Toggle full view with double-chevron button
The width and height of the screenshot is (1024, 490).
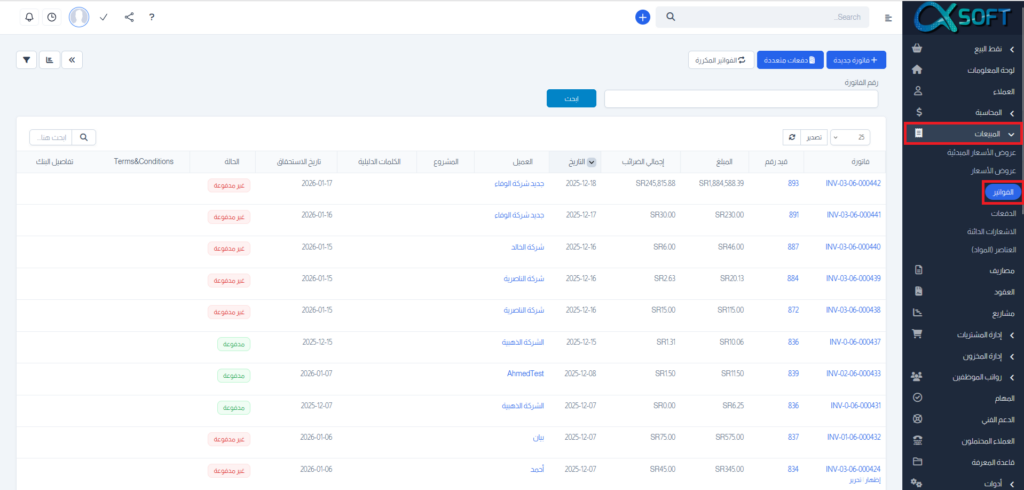[72, 60]
